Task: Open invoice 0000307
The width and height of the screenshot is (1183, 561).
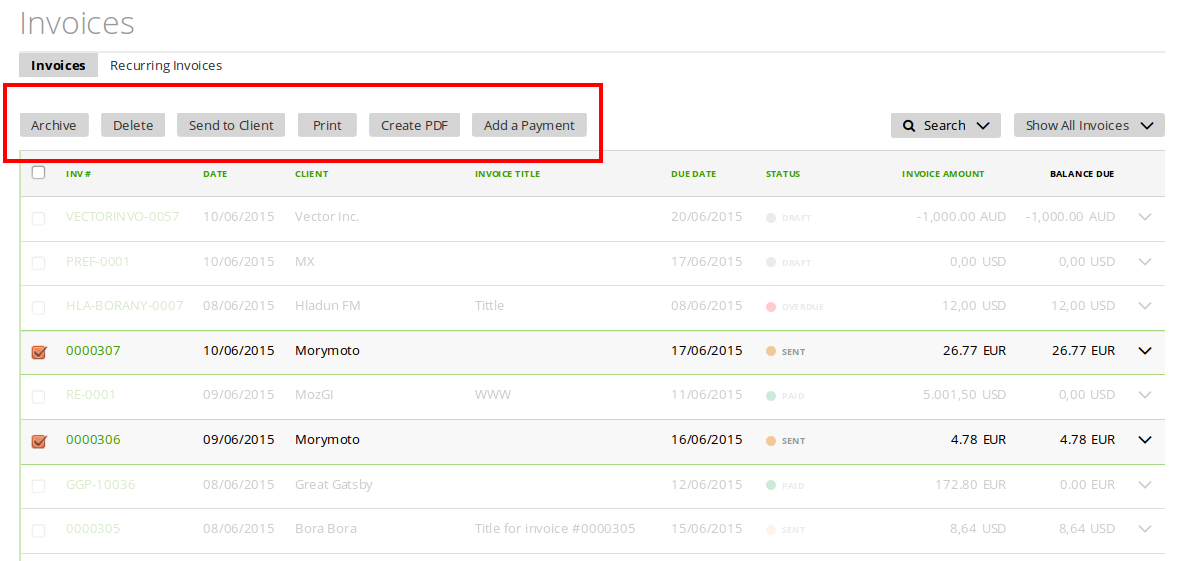Action: (93, 351)
